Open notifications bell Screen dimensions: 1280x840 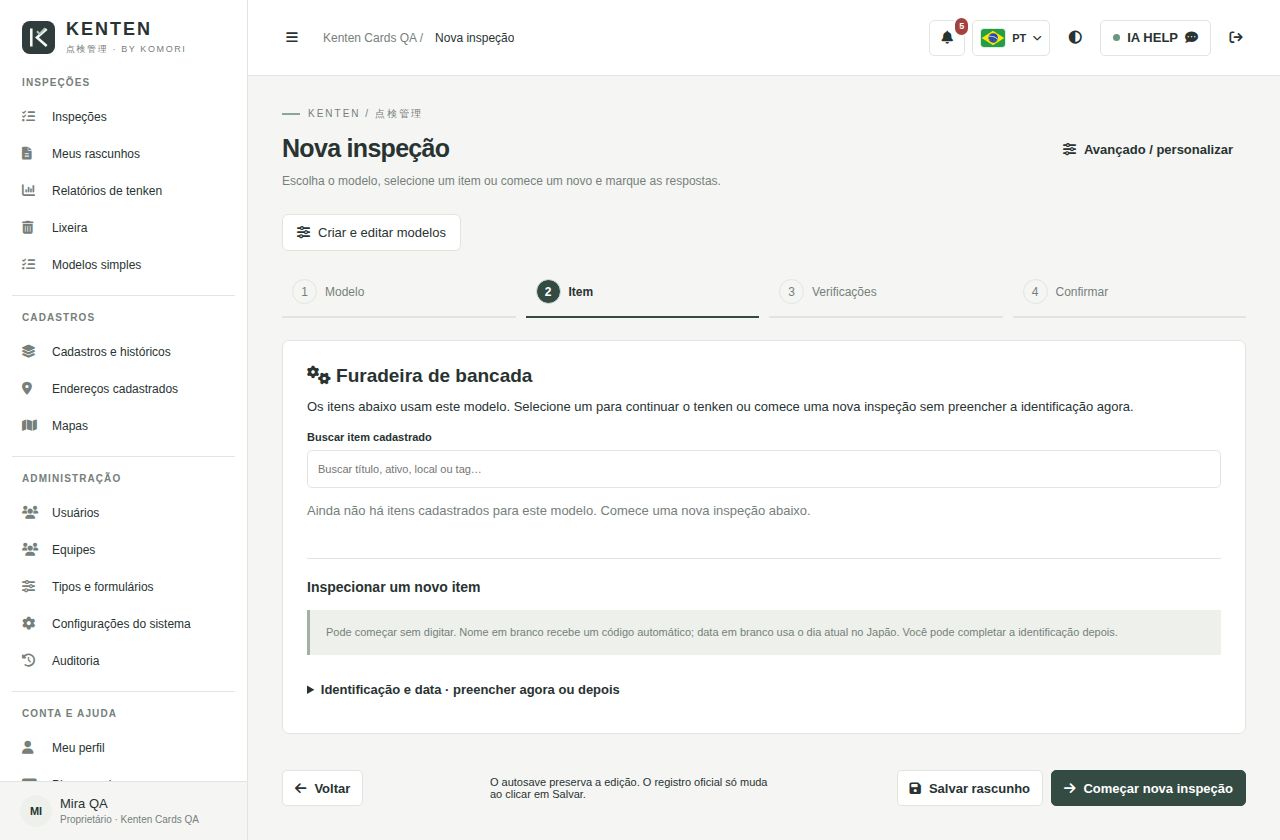(x=947, y=38)
